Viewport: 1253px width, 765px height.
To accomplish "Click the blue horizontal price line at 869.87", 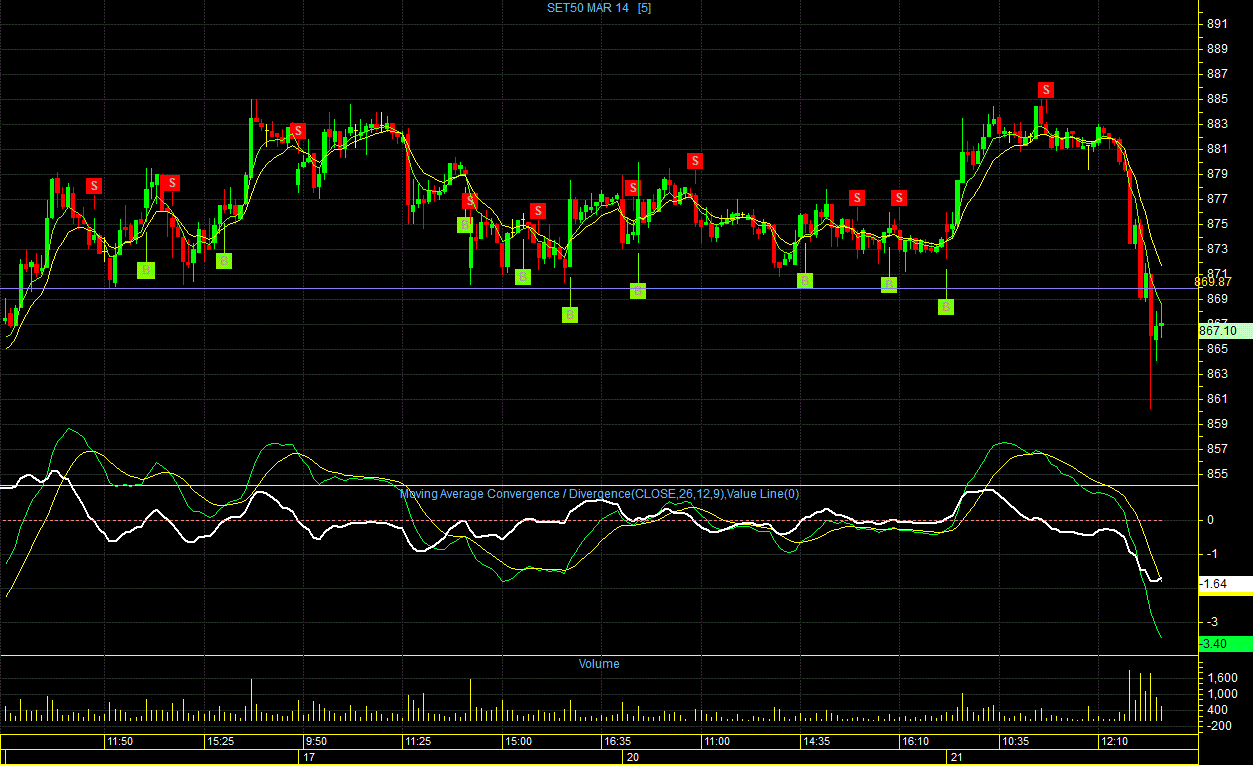I will tap(599, 289).
